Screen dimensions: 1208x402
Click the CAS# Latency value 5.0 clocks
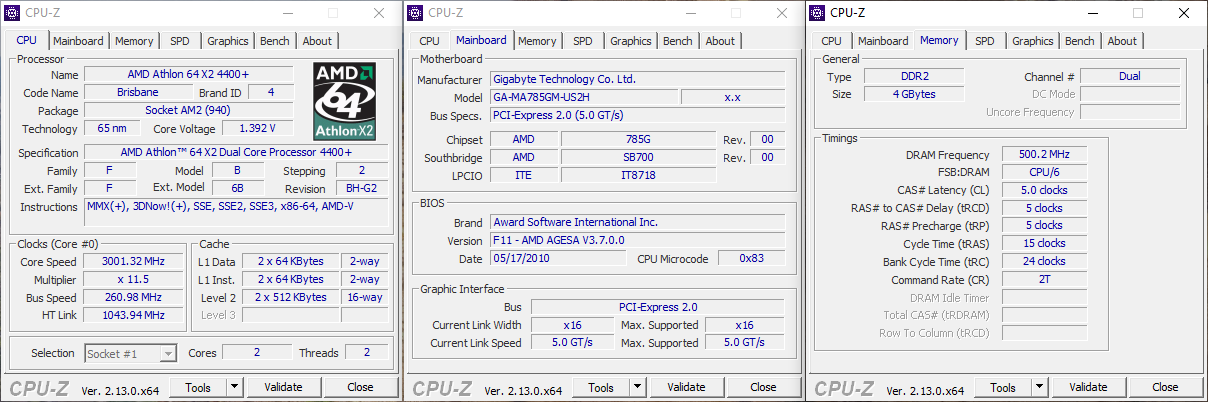pos(1044,190)
